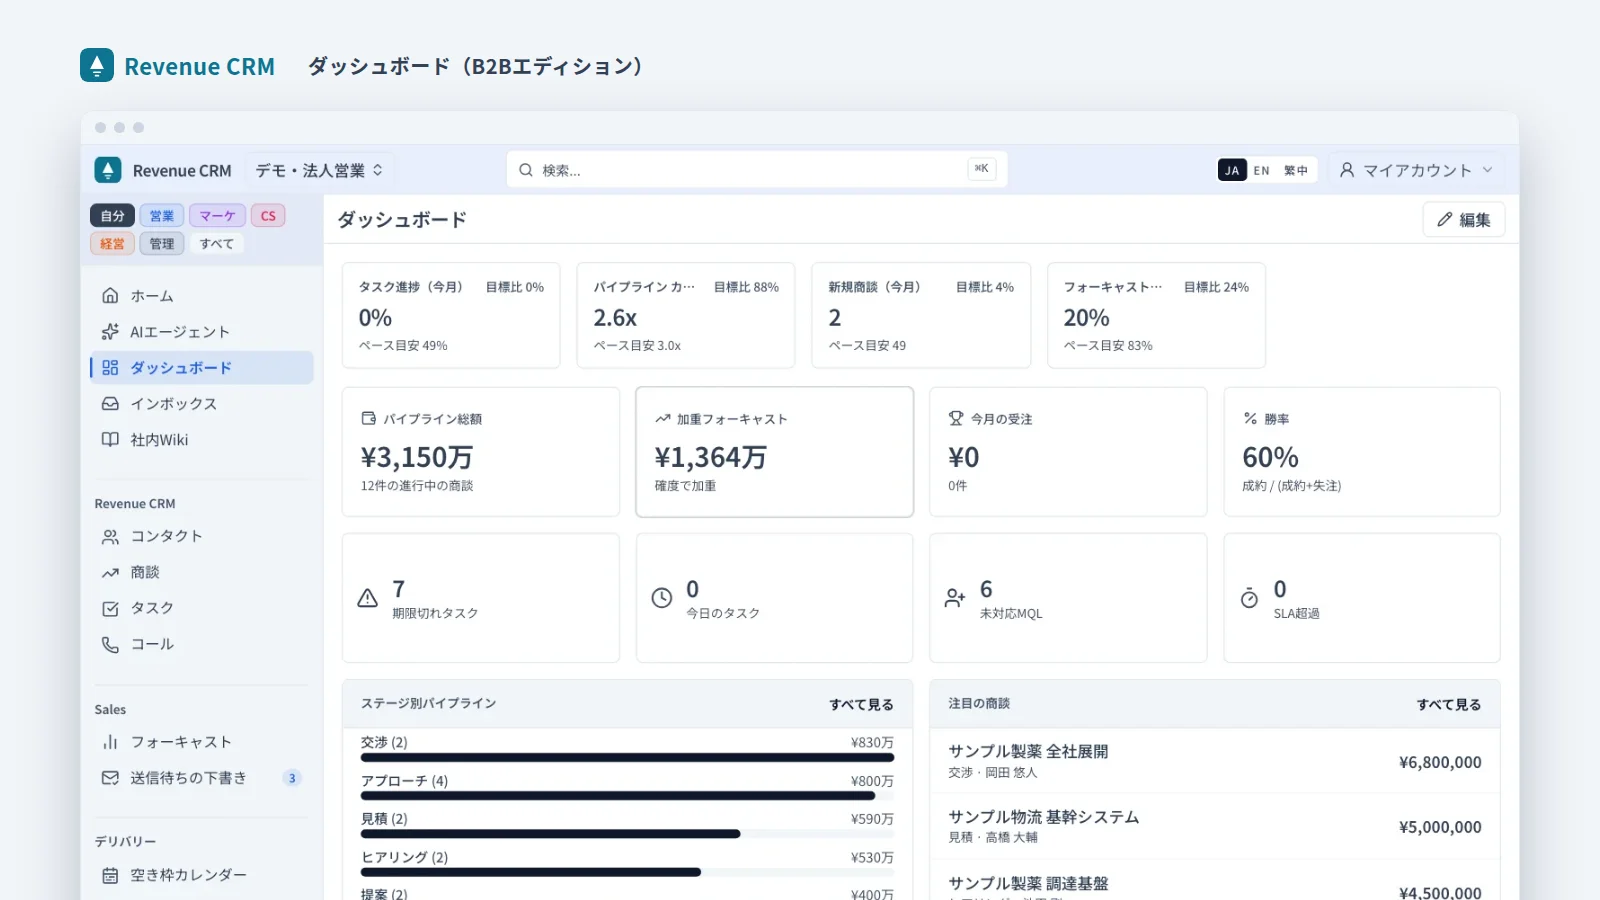Click the 商談 trending-line icon
This screenshot has width=1600, height=900.
click(x=110, y=573)
